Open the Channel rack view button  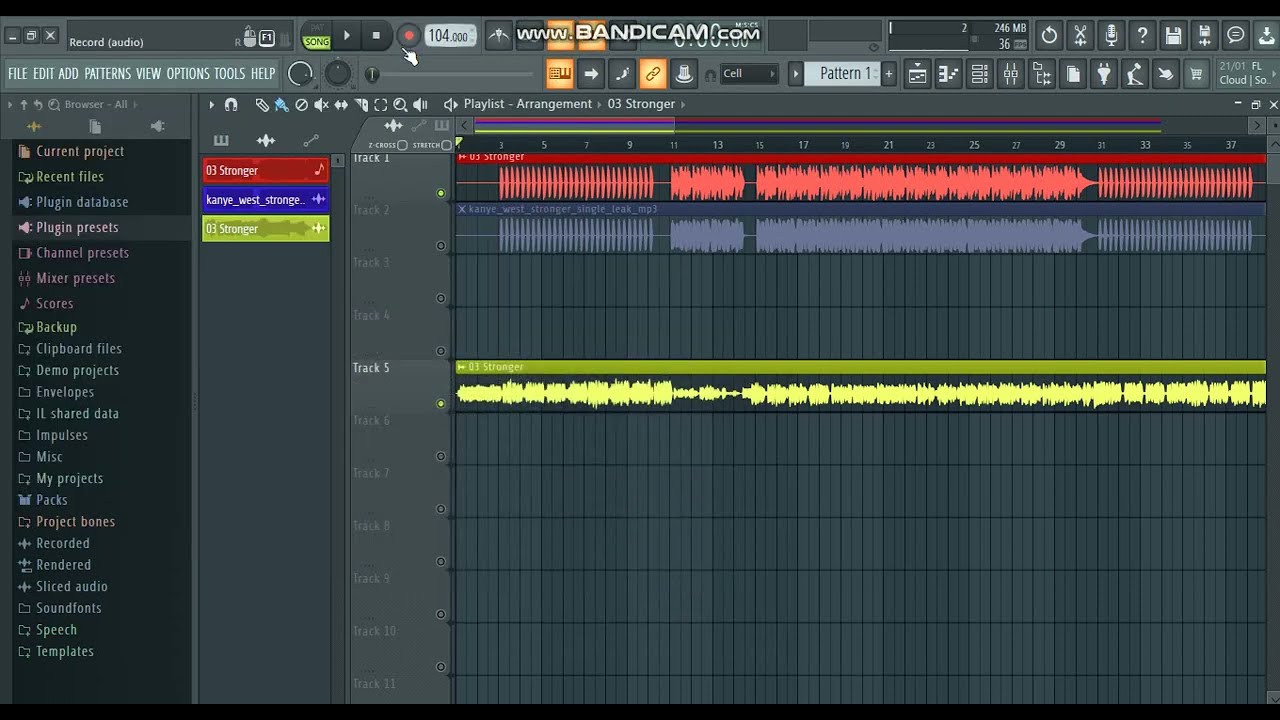[979, 73]
